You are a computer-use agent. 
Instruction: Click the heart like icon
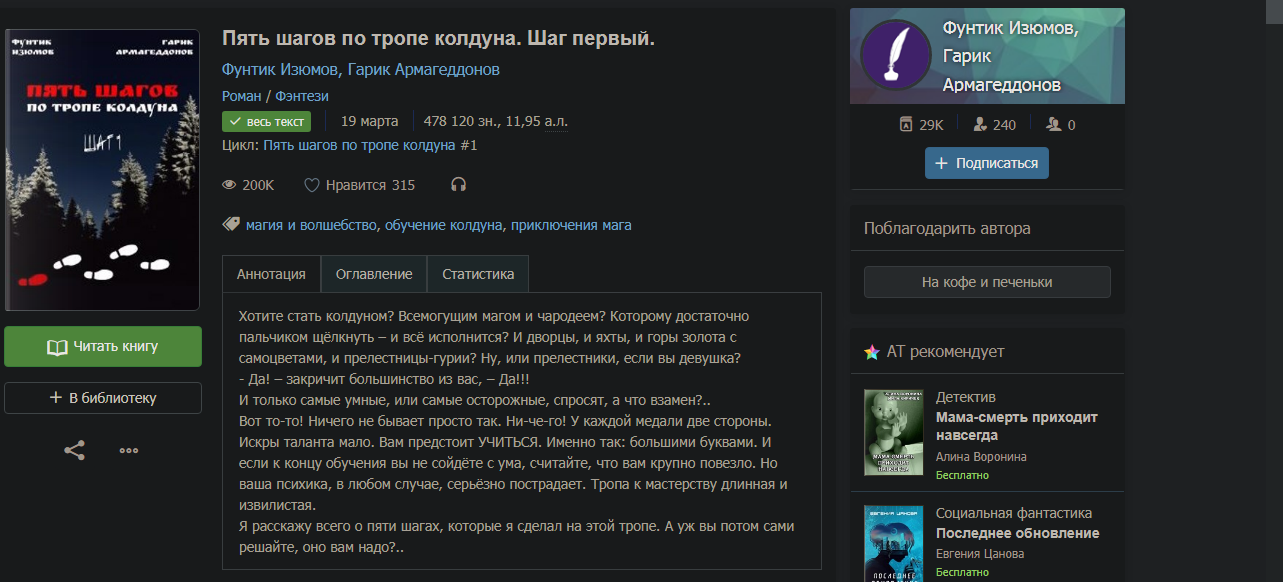pyautogui.click(x=312, y=185)
